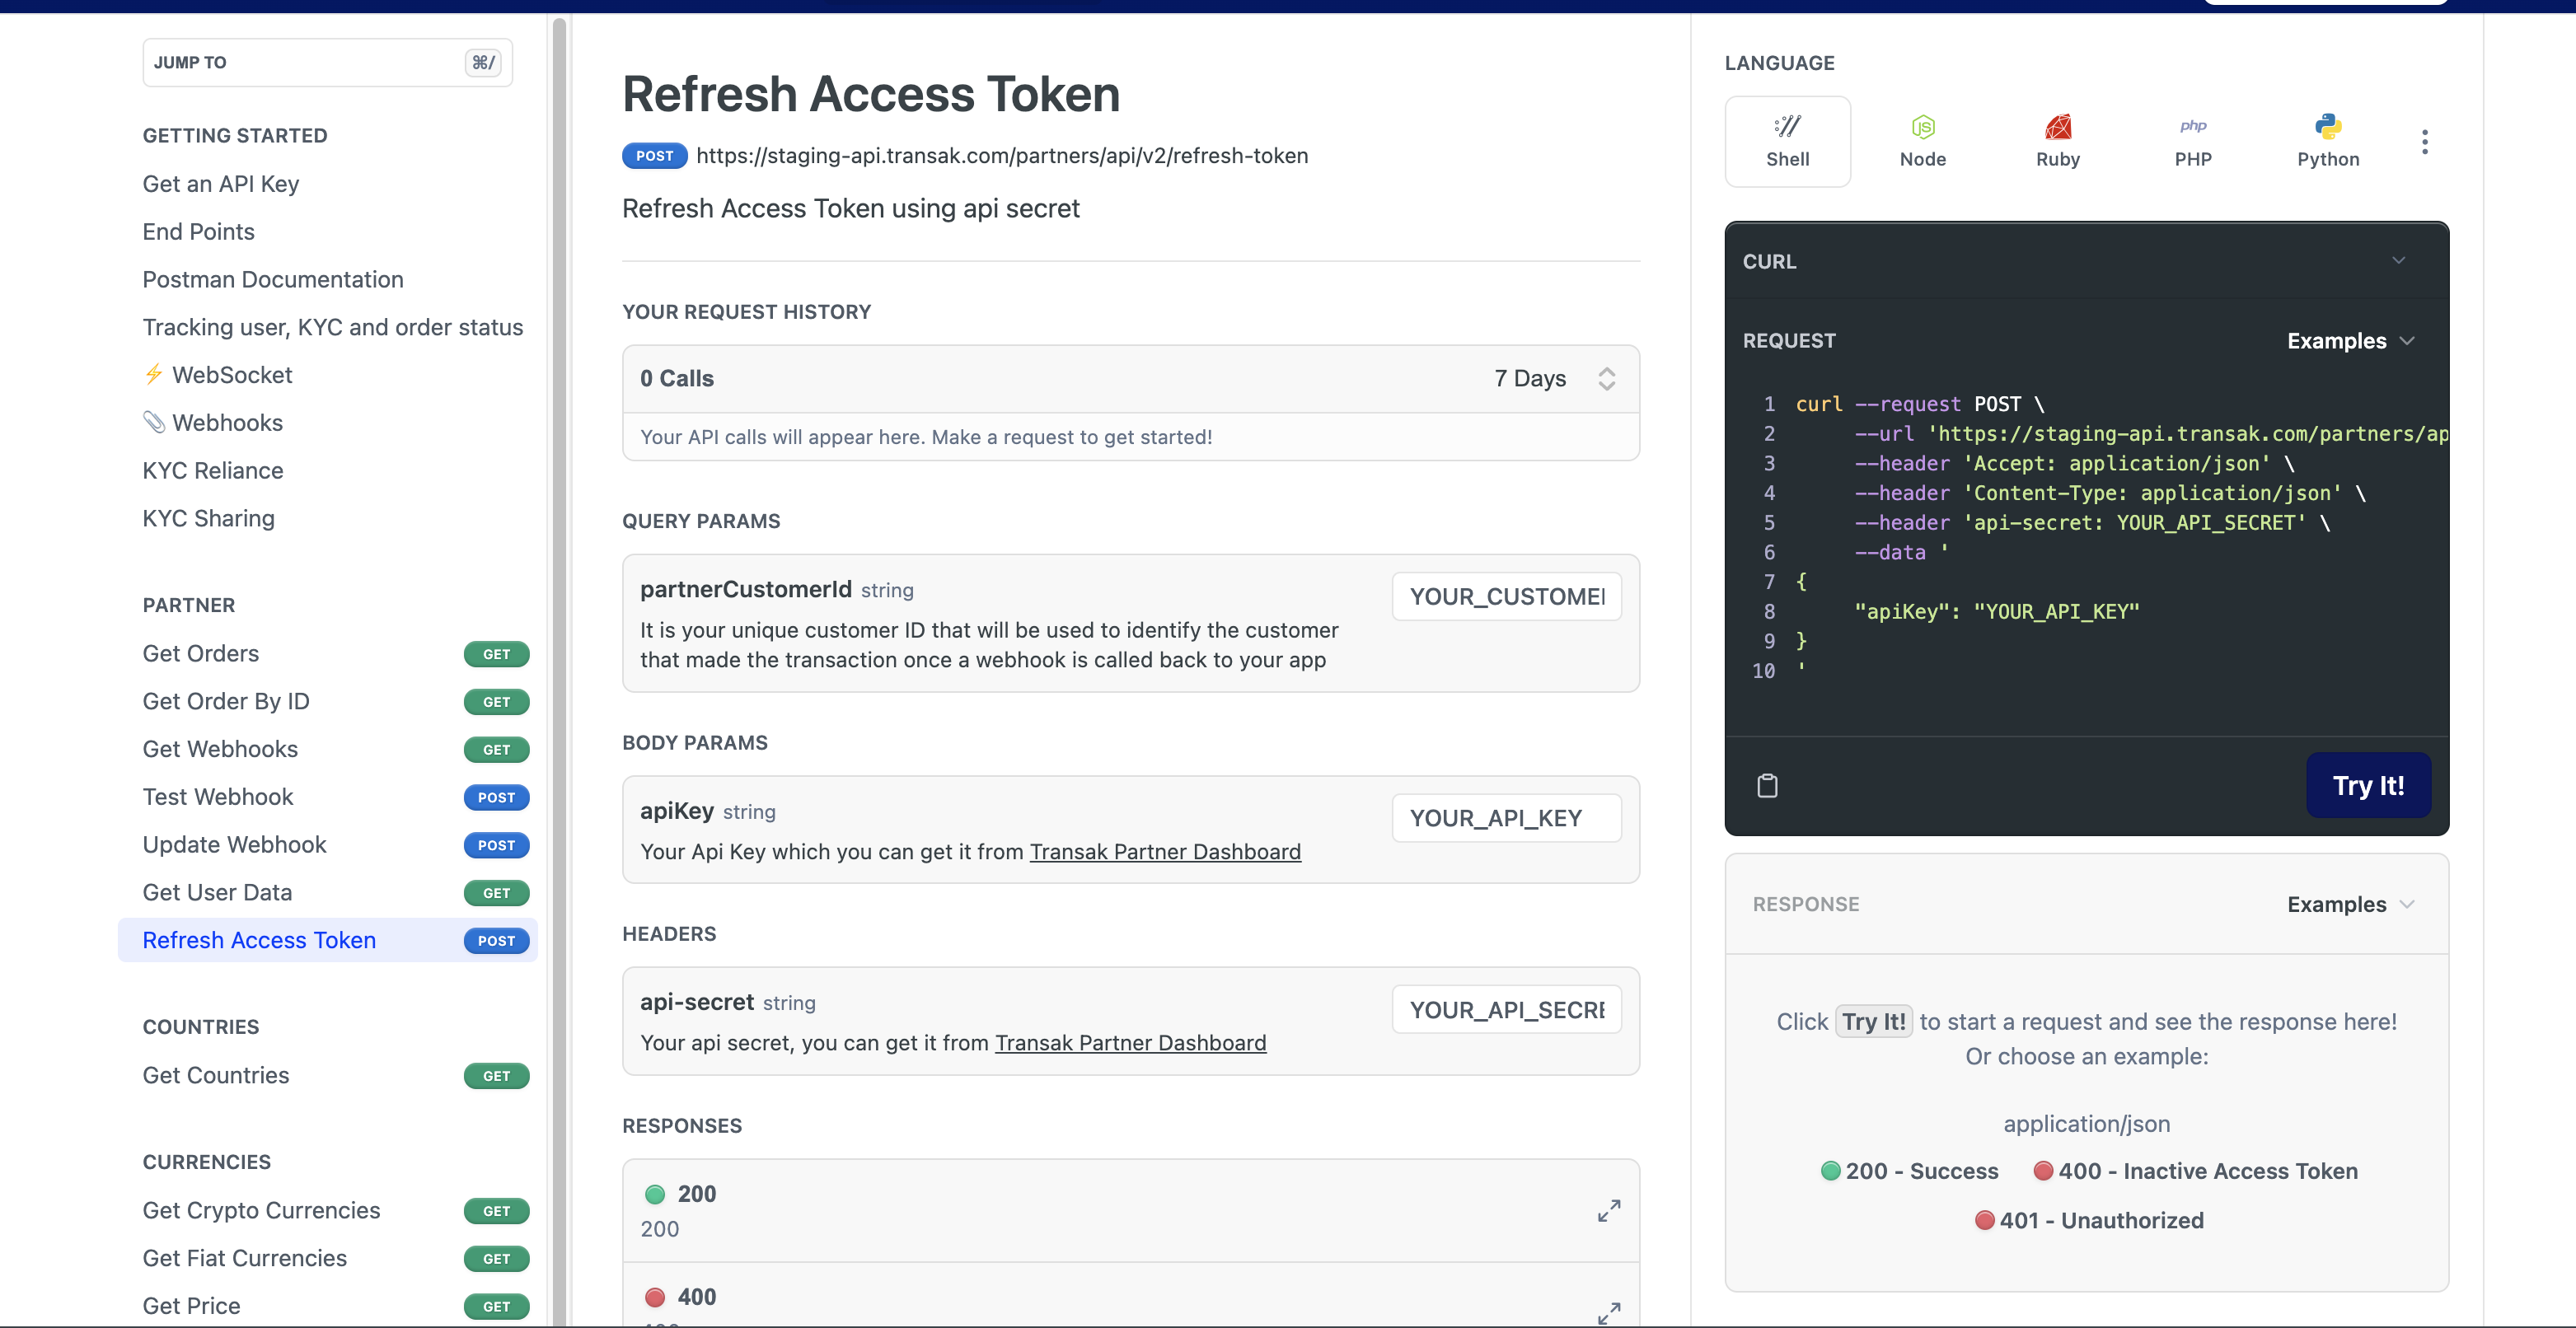
Task: Go to the WebSocket sidebar page
Action: pos(232,375)
